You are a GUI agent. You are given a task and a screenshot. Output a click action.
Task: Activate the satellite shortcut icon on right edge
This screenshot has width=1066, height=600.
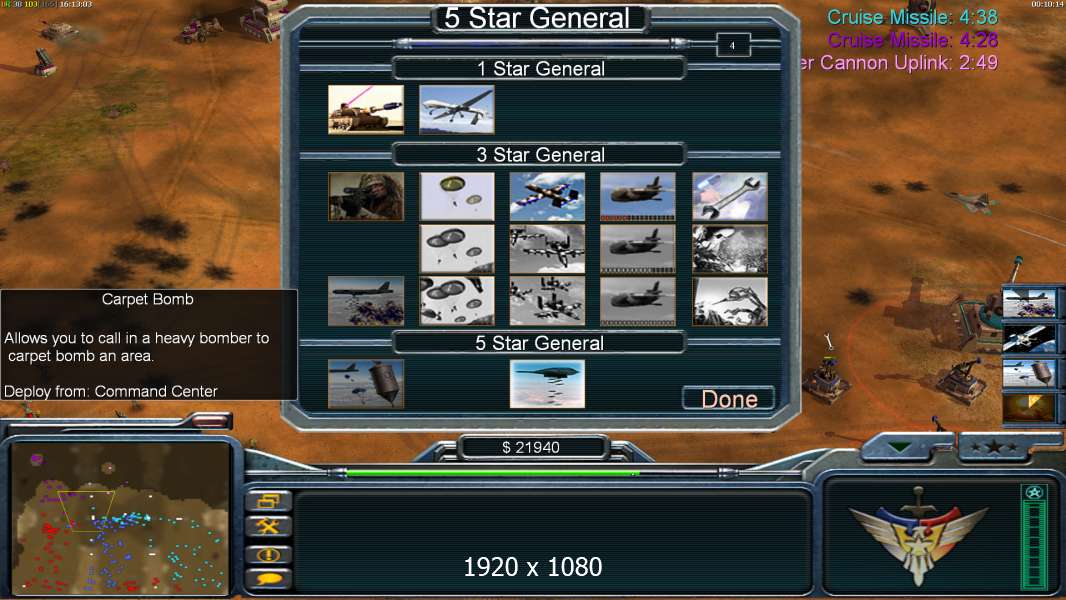coord(1029,338)
